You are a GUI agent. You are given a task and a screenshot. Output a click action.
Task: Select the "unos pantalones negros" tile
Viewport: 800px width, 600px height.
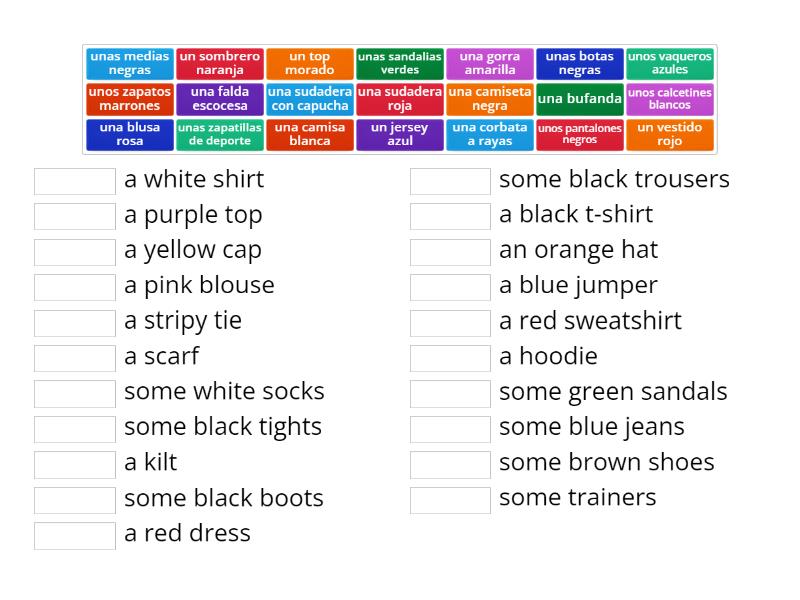click(x=580, y=134)
